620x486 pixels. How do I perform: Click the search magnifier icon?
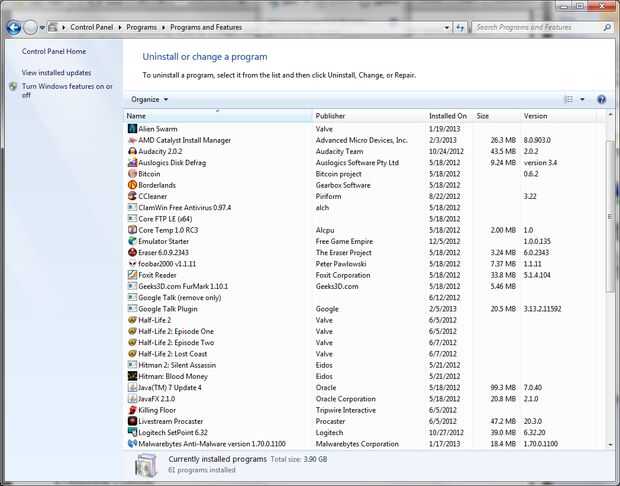[x=607, y=27]
